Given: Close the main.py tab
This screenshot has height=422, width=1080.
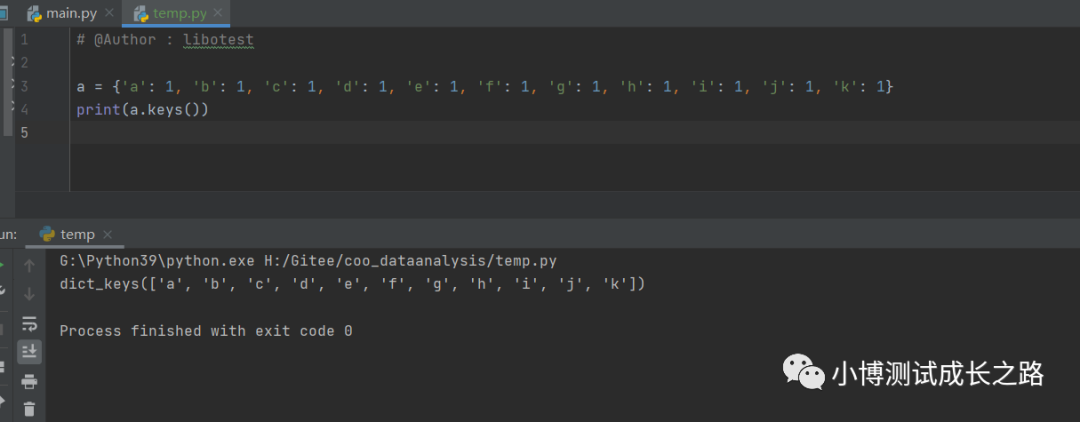Looking at the screenshot, I should [109, 13].
